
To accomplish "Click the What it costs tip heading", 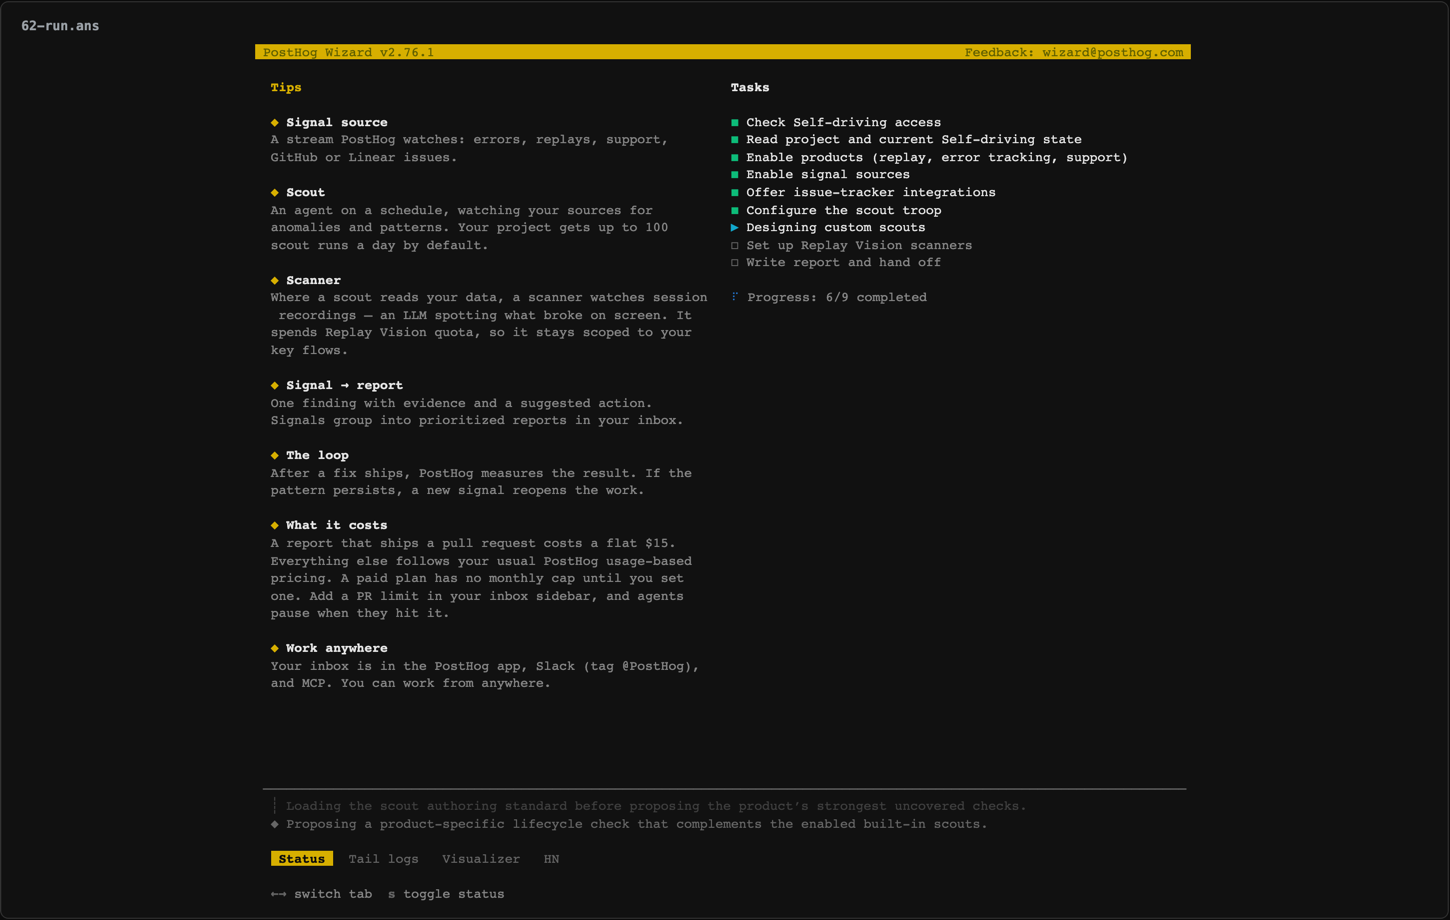I will pos(336,526).
